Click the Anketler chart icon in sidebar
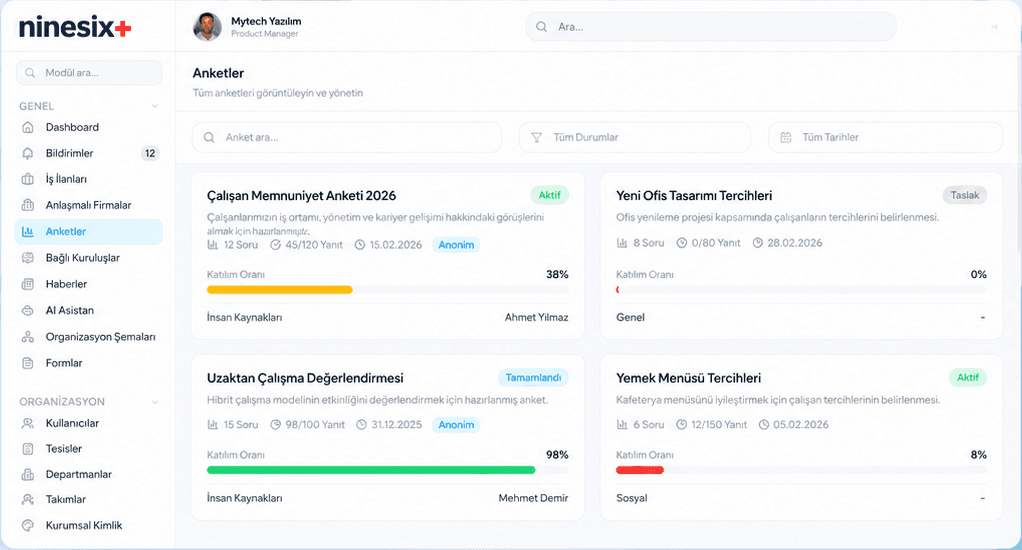This screenshot has height=550, width=1022. (27, 231)
